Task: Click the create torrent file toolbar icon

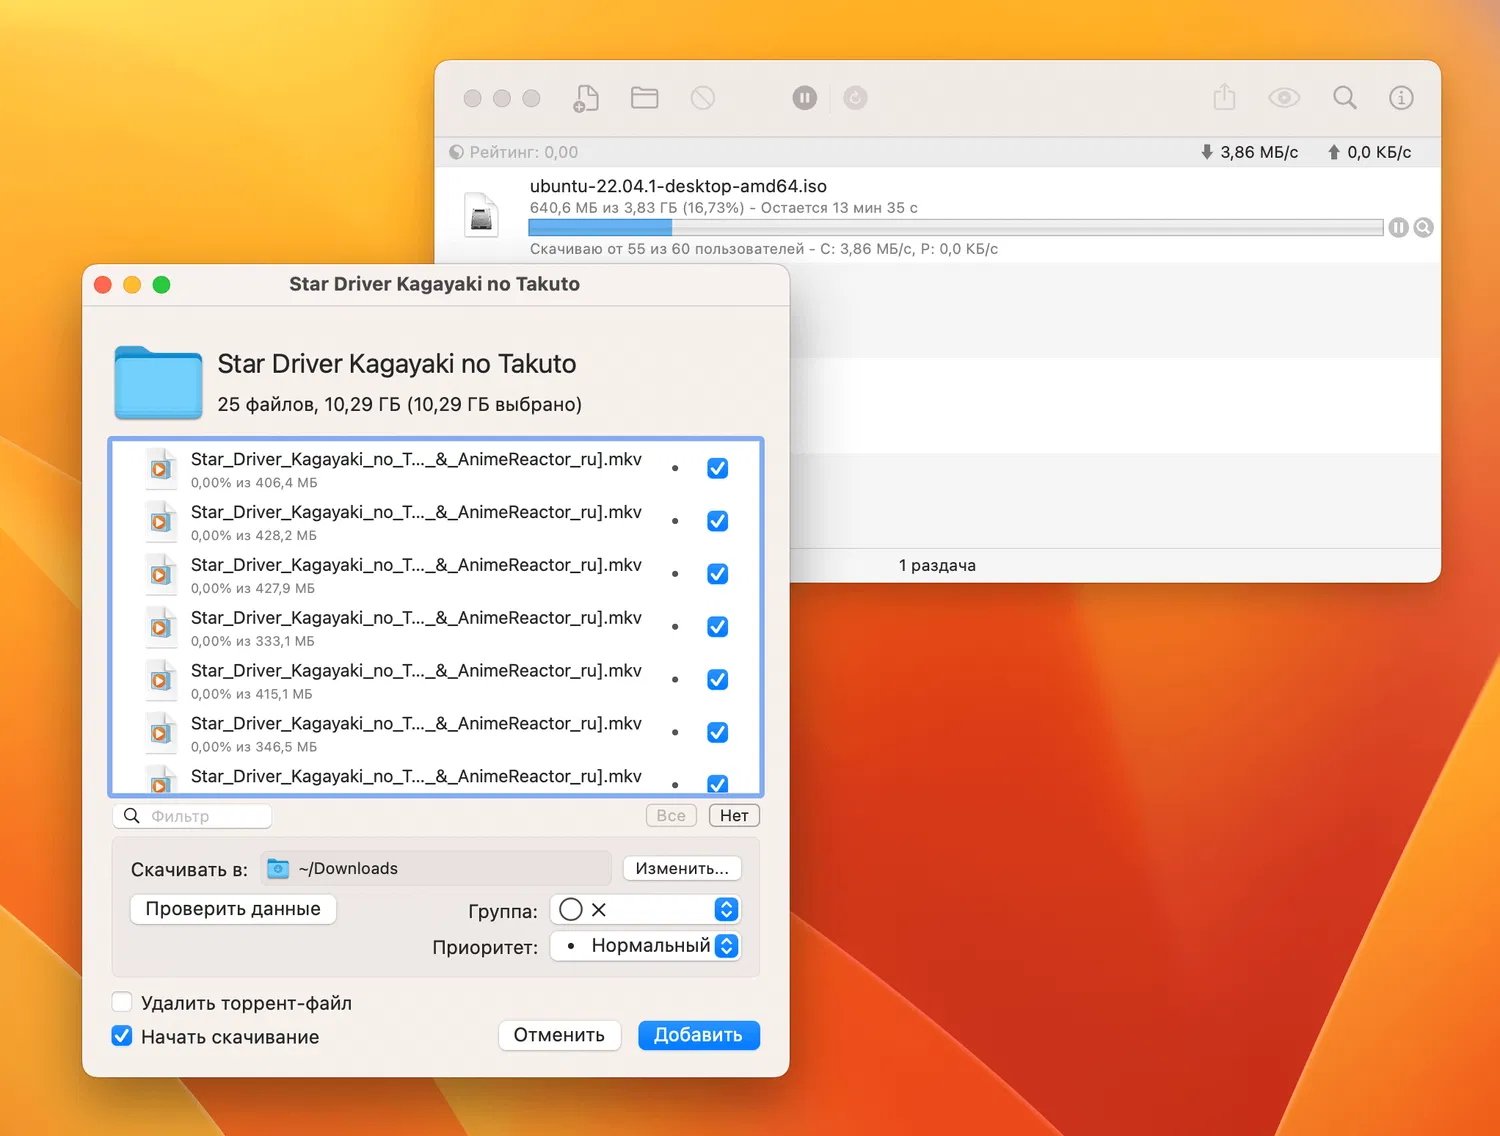Action: (x=586, y=98)
